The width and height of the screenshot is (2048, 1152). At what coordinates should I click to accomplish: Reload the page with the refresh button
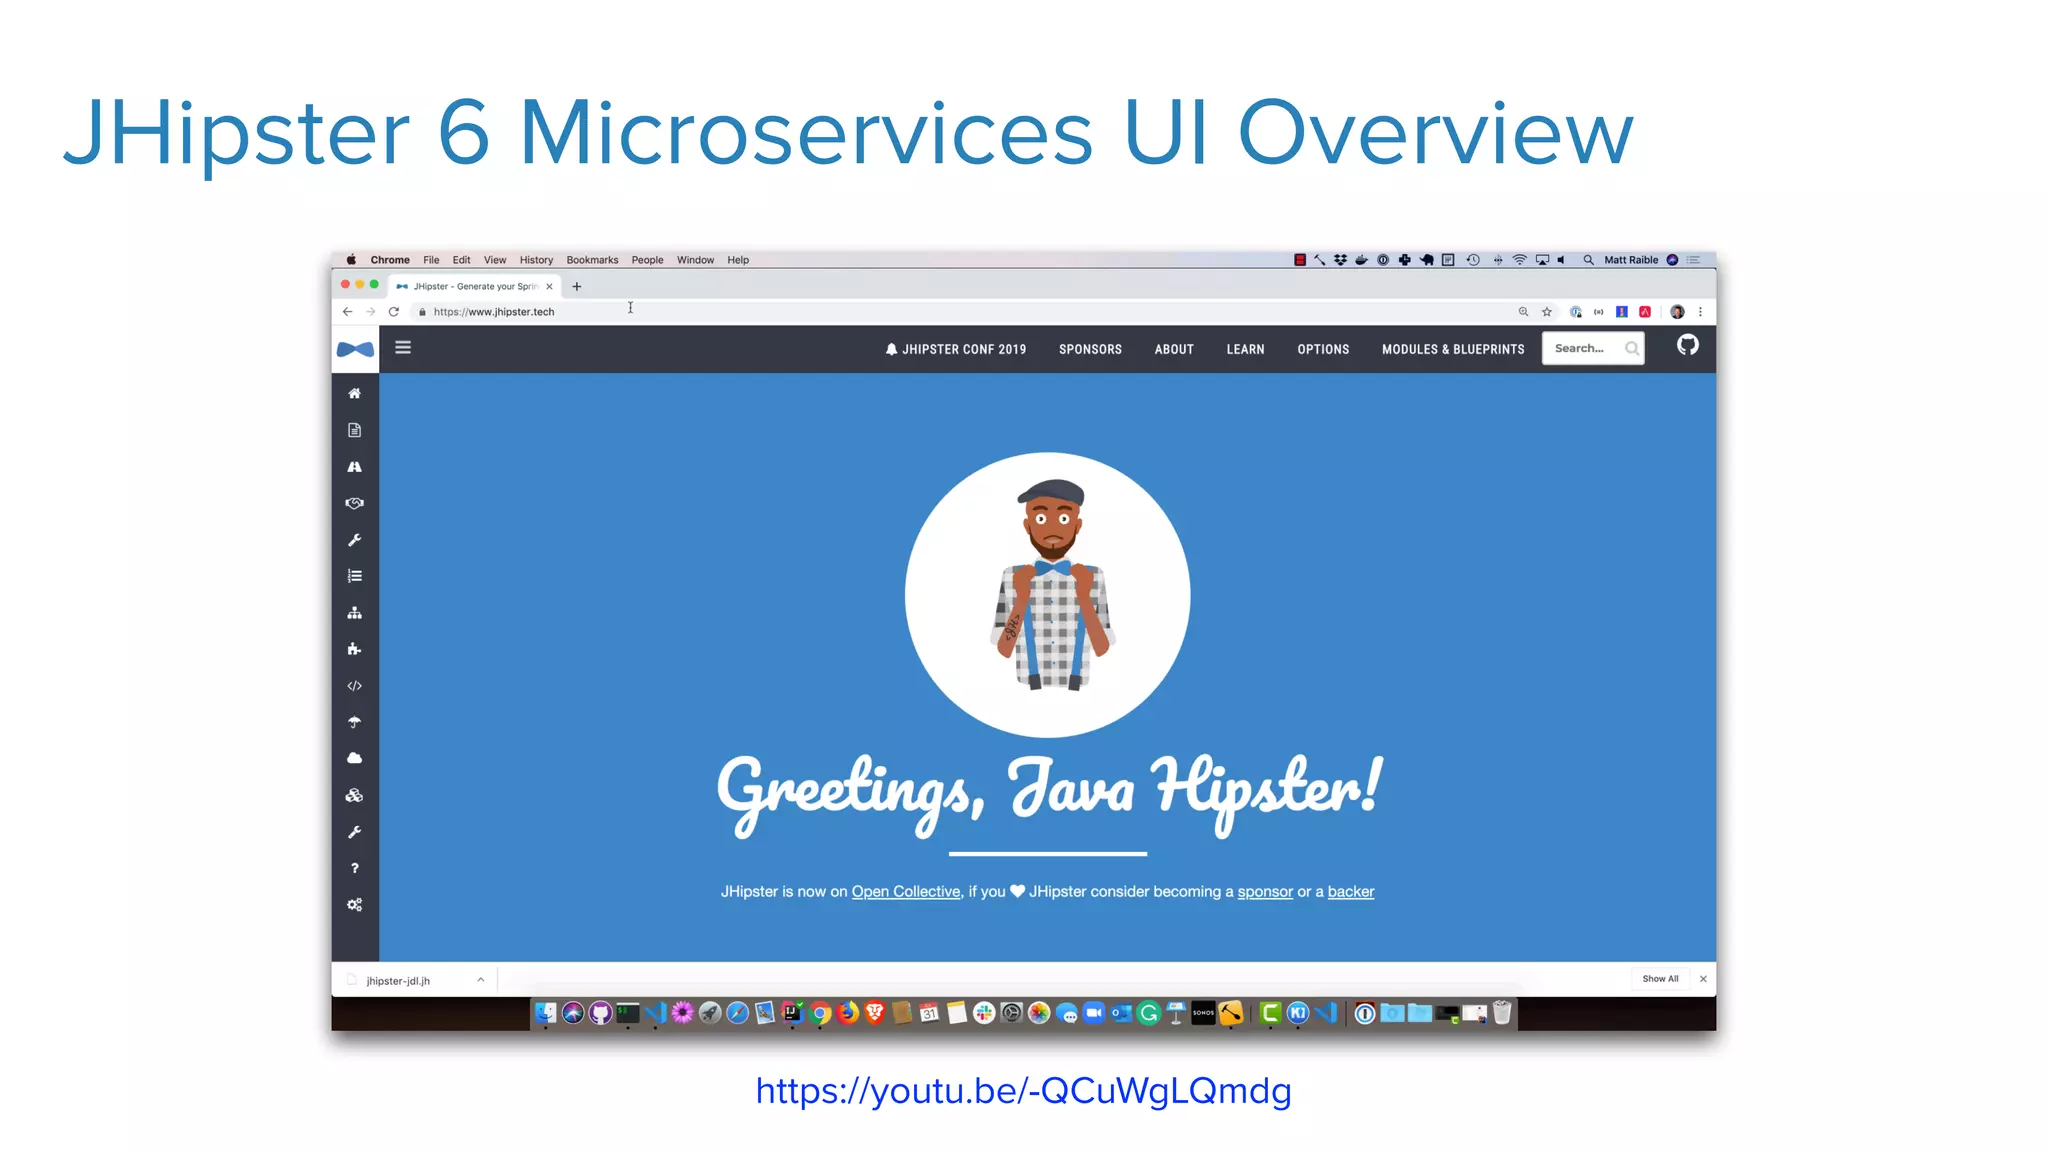(394, 312)
